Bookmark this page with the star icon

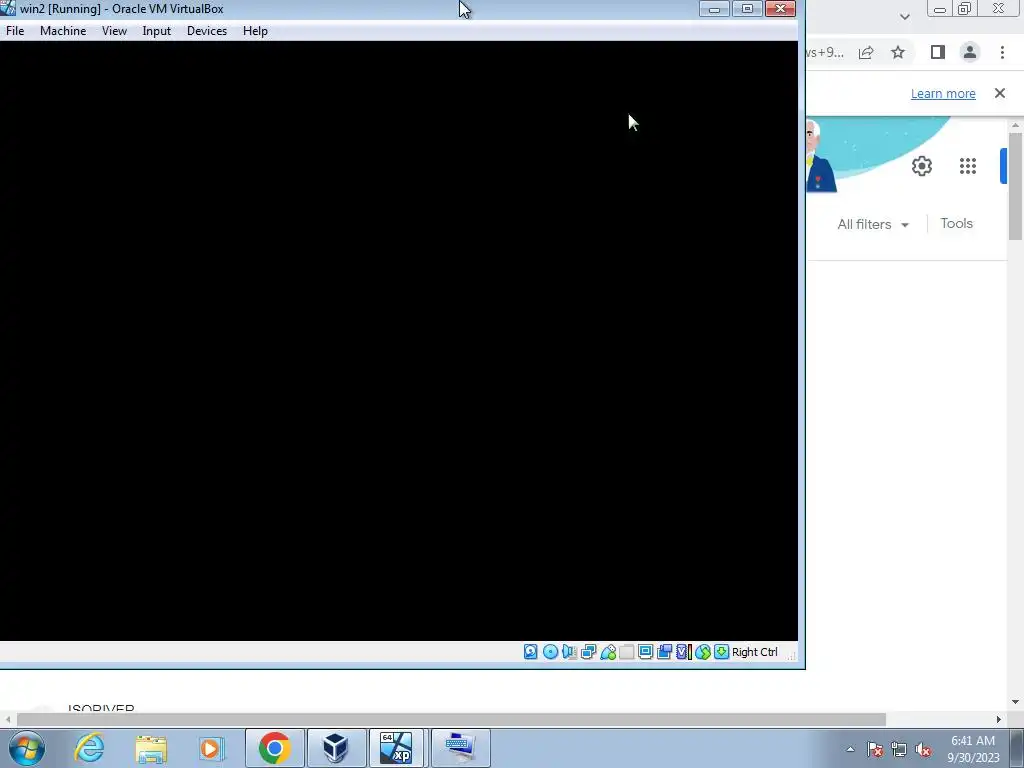(898, 52)
